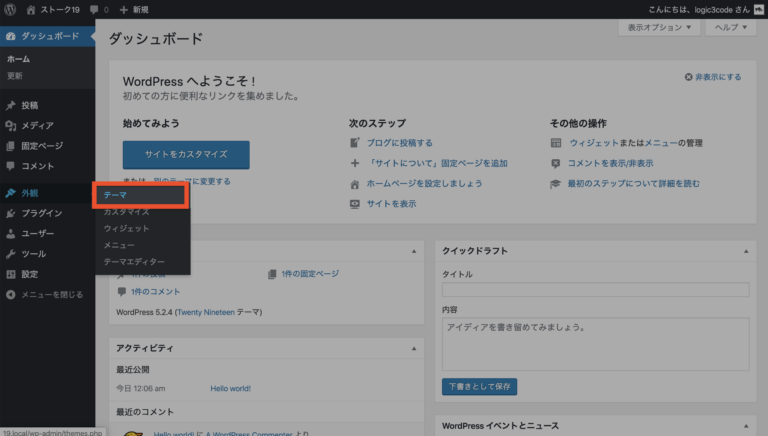The image size is (768, 436).
Task: Click the メディア icon in sidebar
Action: click(x=10, y=125)
